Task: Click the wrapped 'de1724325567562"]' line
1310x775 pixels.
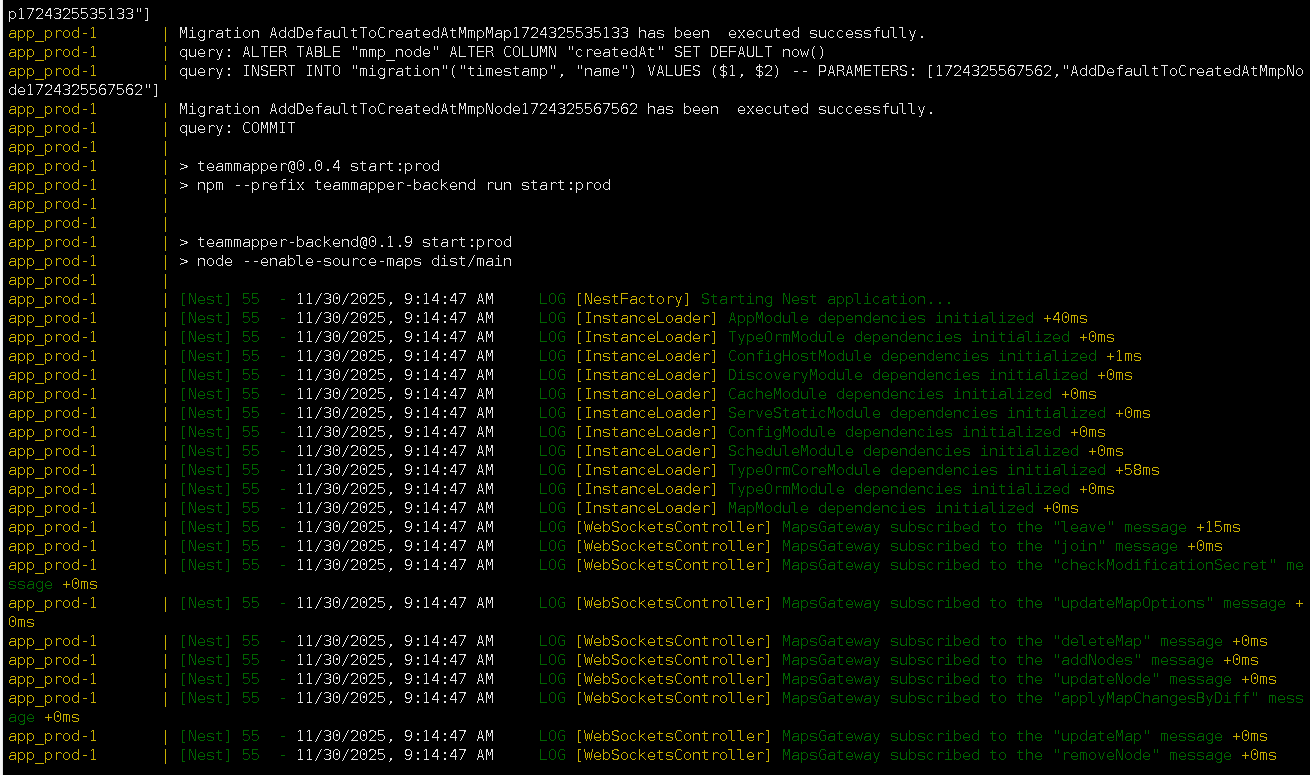Action: 84,90
